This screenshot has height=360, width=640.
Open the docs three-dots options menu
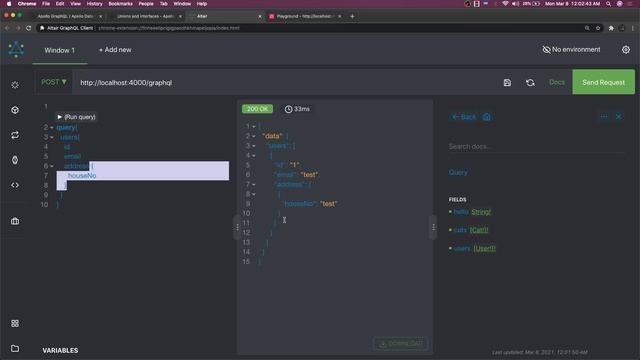(604, 117)
